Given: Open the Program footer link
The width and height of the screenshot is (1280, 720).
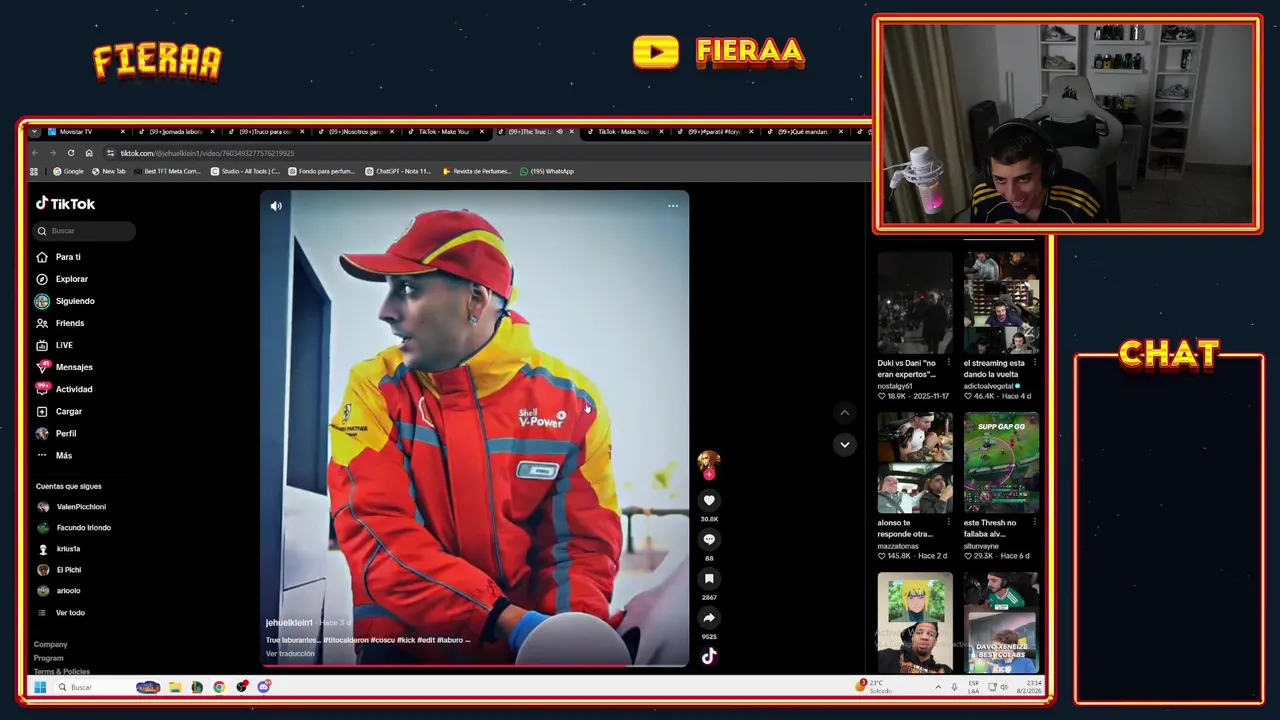Looking at the screenshot, I should [x=48, y=658].
